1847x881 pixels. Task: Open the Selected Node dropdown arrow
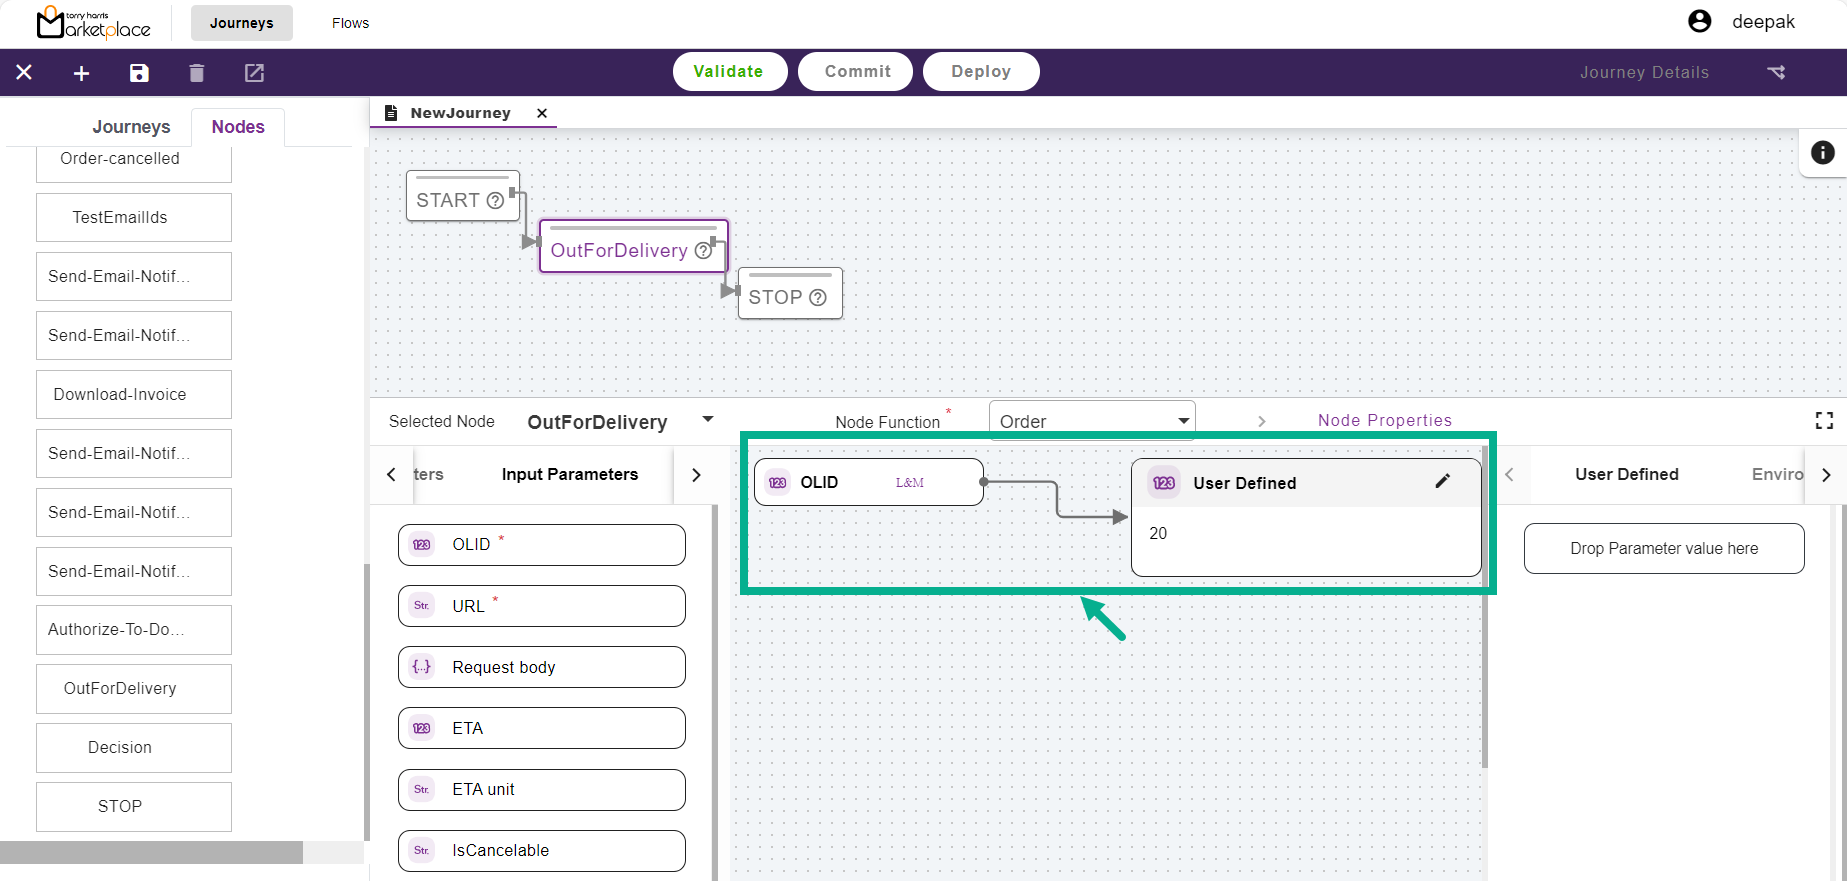(x=708, y=420)
